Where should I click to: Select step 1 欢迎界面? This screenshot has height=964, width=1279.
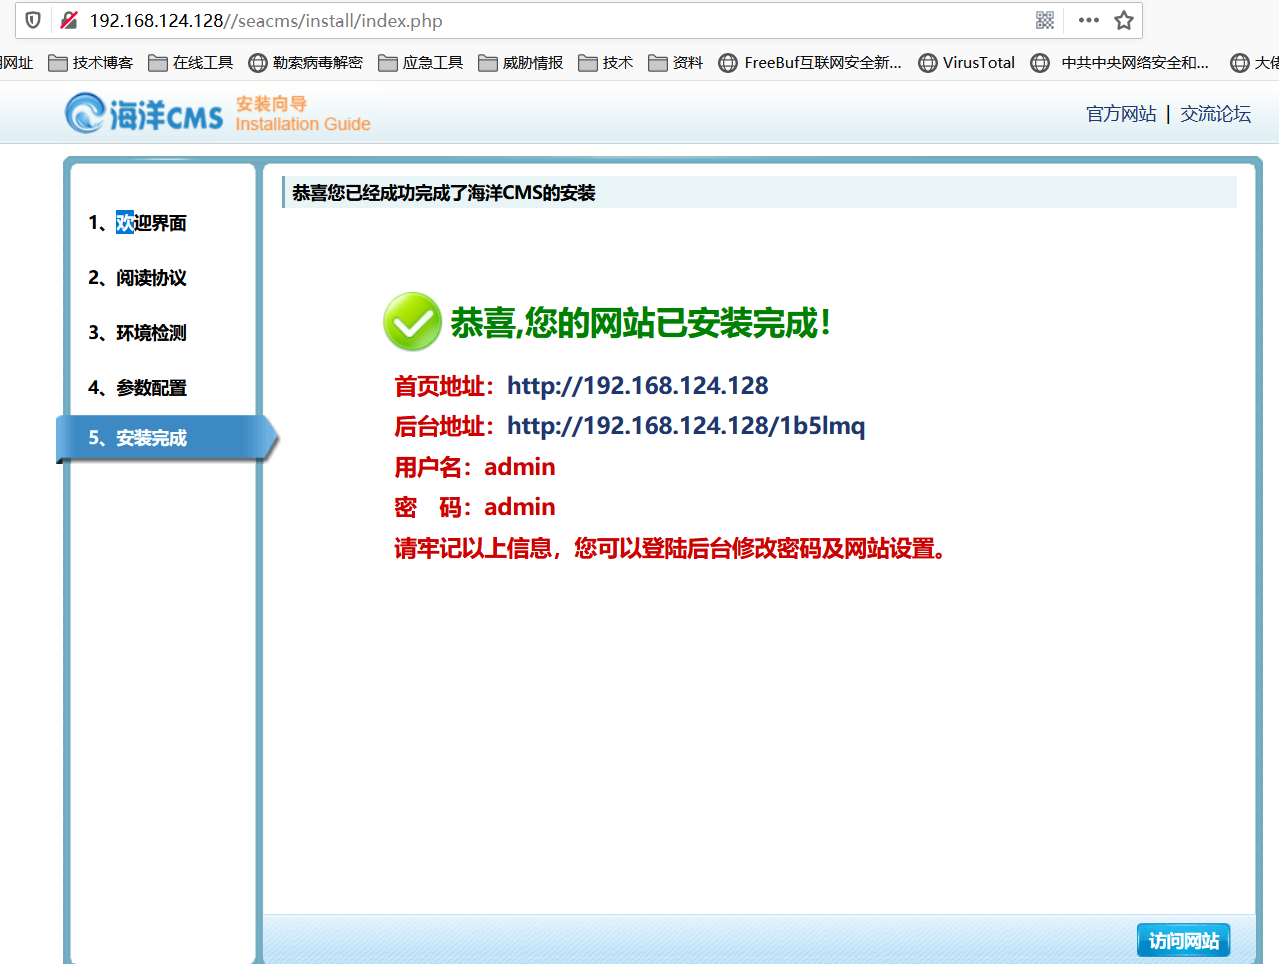tap(138, 222)
